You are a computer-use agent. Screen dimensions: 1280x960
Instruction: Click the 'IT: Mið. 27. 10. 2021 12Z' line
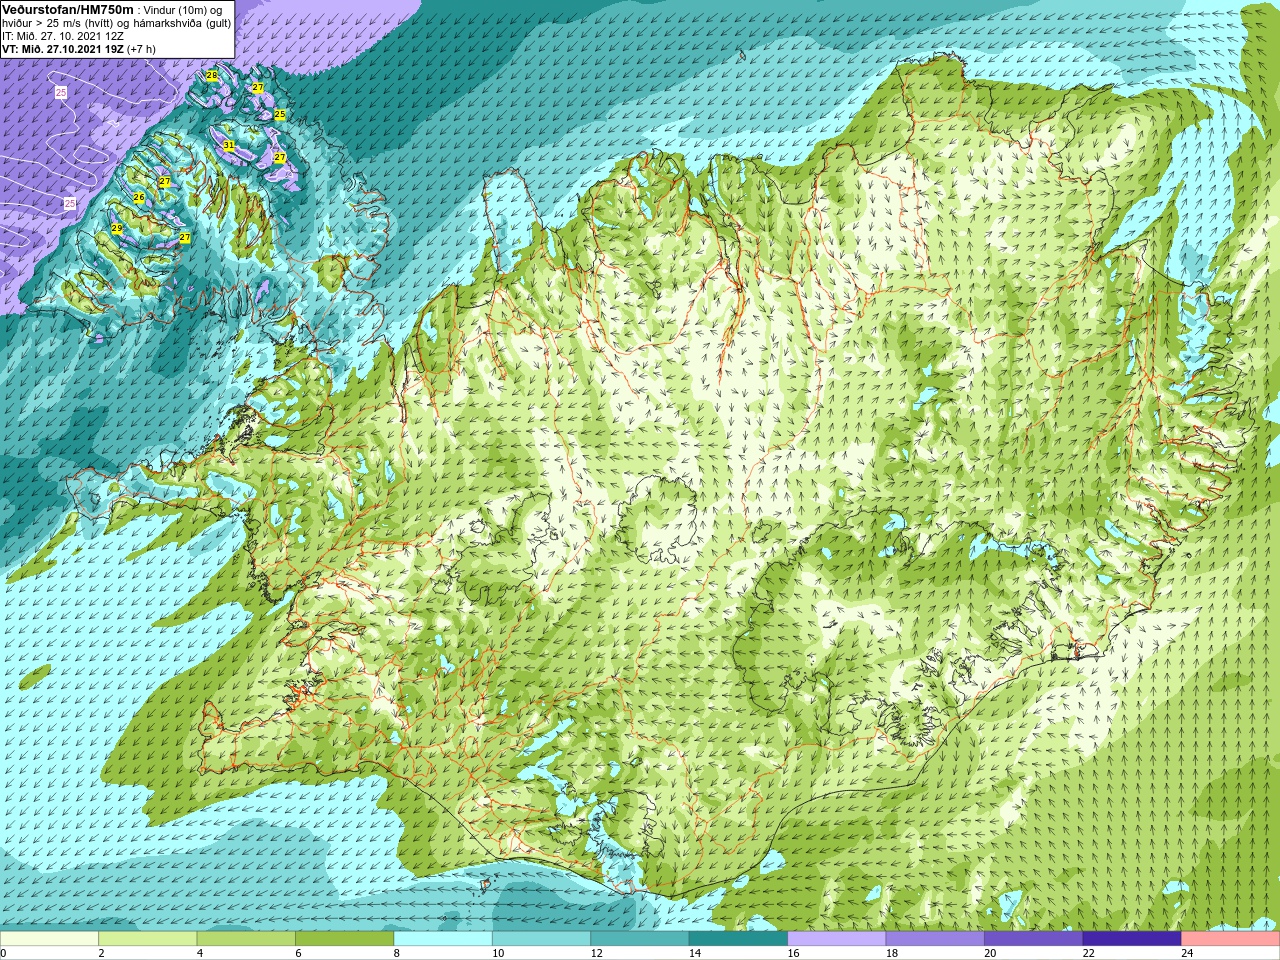[x=63, y=36]
